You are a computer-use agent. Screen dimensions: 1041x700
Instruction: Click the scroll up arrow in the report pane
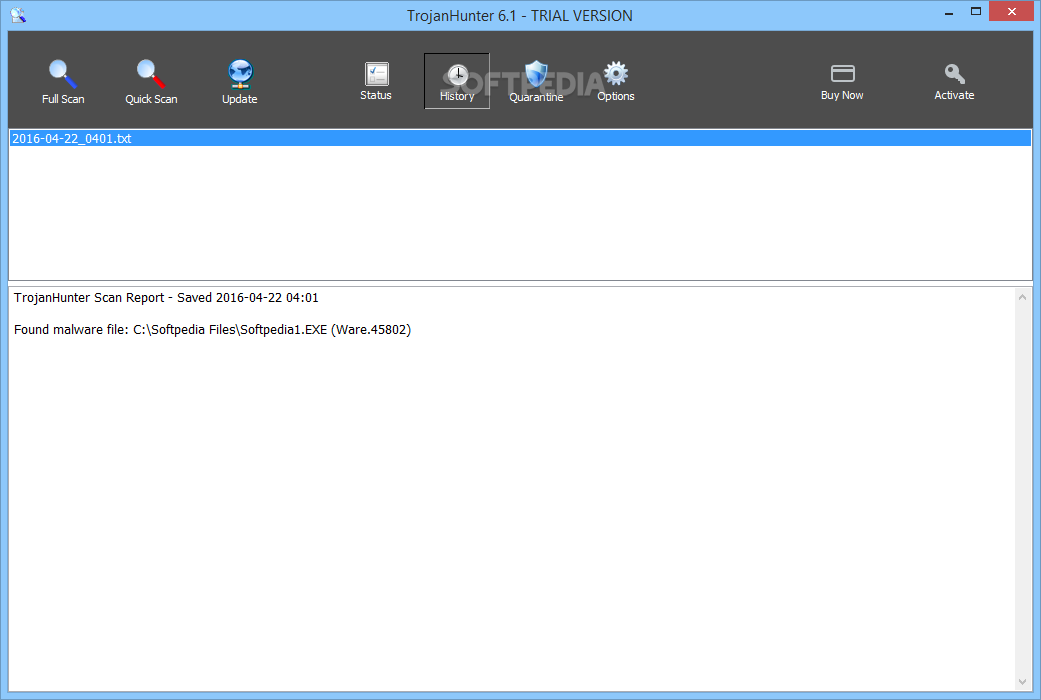pos(1022,297)
